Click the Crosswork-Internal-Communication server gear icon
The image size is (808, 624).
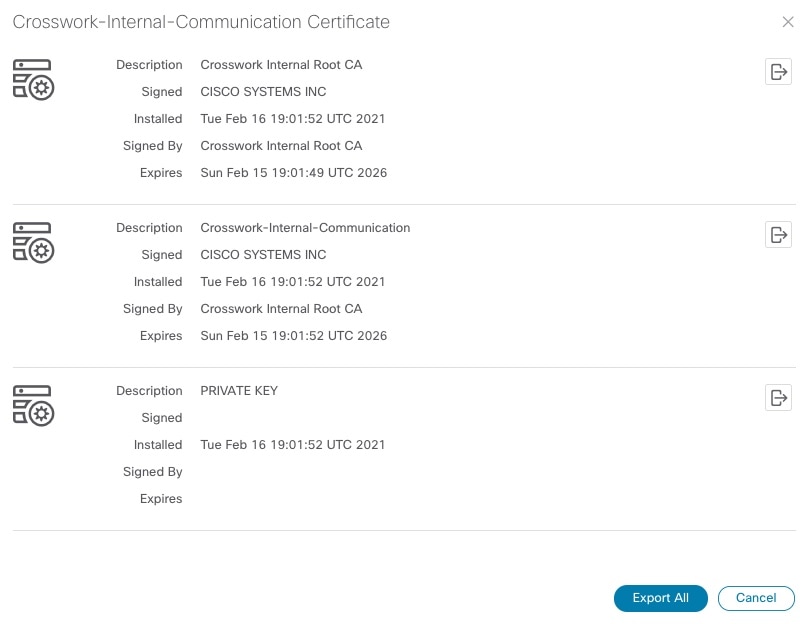[x=33, y=243]
